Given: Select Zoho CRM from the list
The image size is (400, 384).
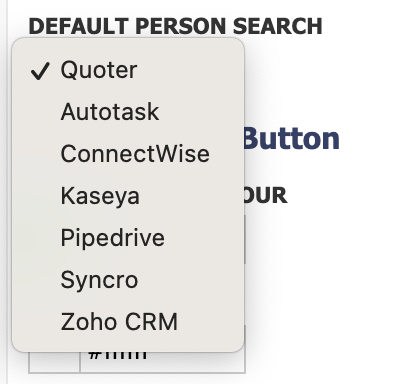Looking at the screenshot, I should [128, 322].
